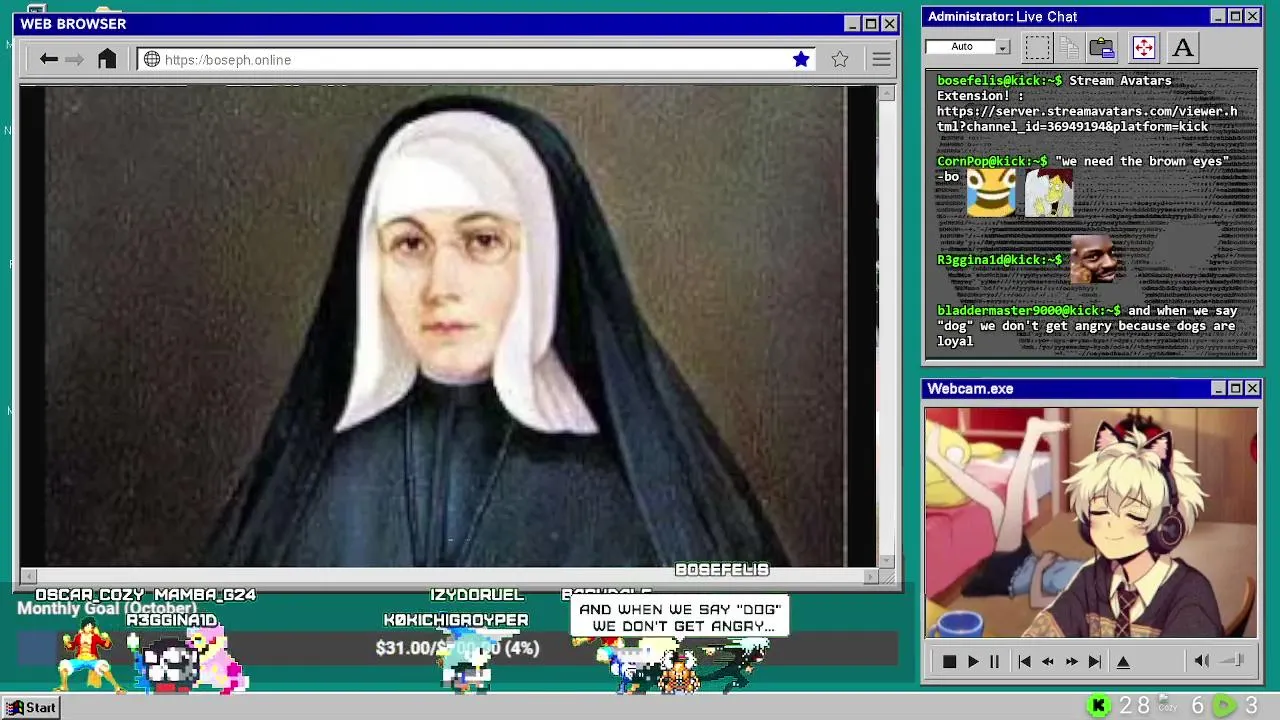Open the Auto dropdown in Live Chat
The height and width of the screenshot is (720, 1280).
(x=1002, y=47)
